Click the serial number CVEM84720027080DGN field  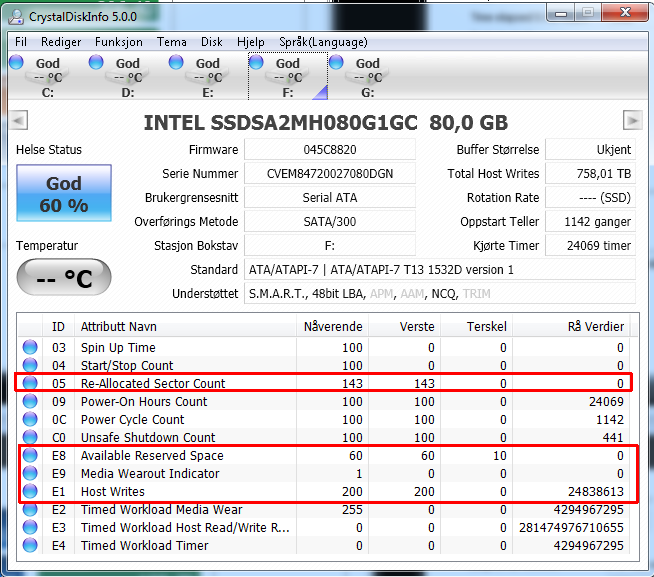(330, 174)
